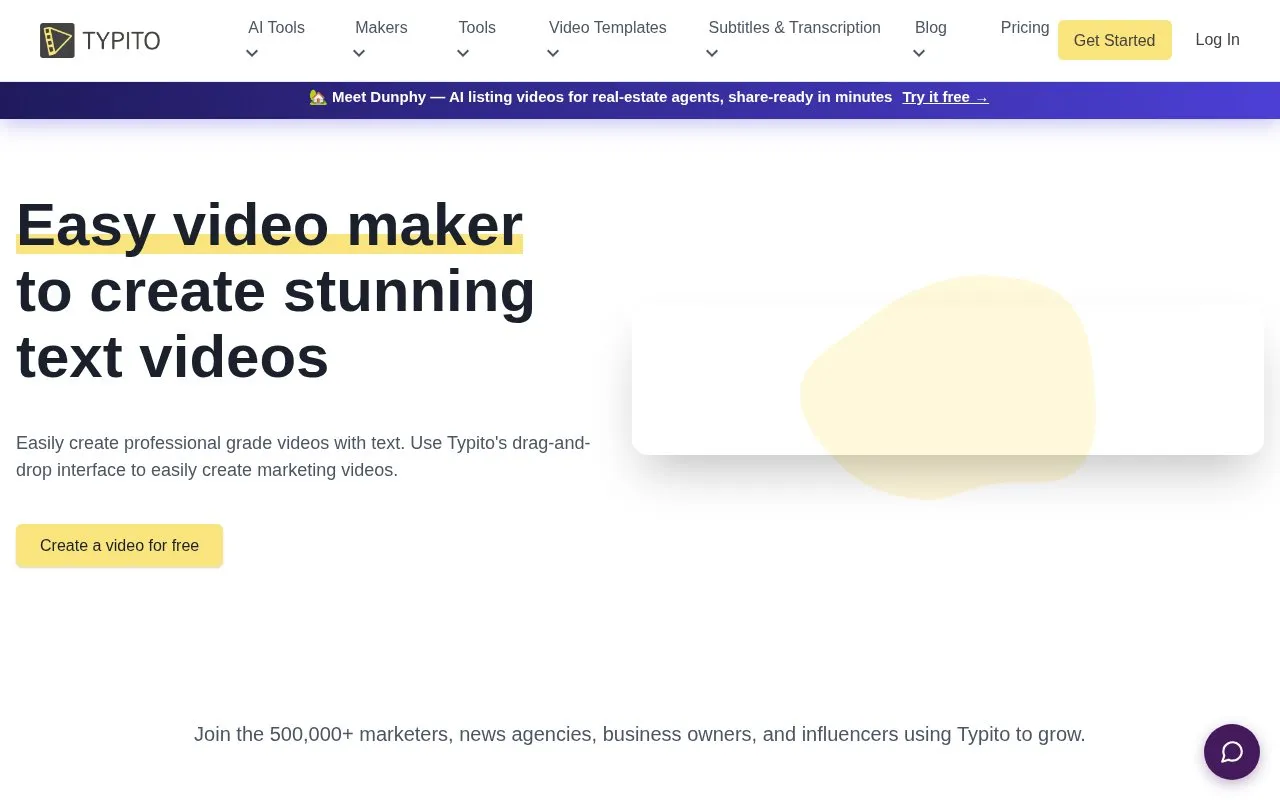This screenshot has height=800, width=1280.
Task: Expand the Makers chevron
Action: (359, 54)
